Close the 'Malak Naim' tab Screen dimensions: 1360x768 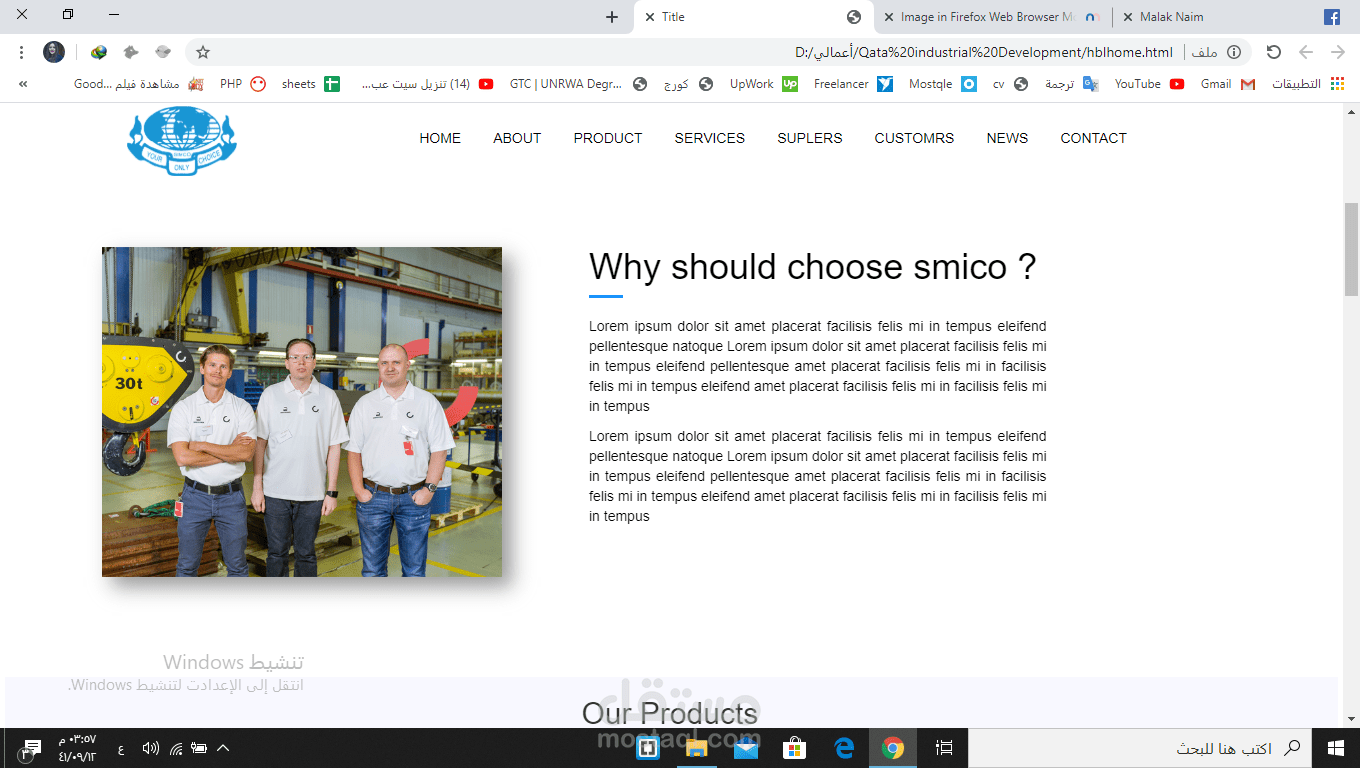(1128, 17)
